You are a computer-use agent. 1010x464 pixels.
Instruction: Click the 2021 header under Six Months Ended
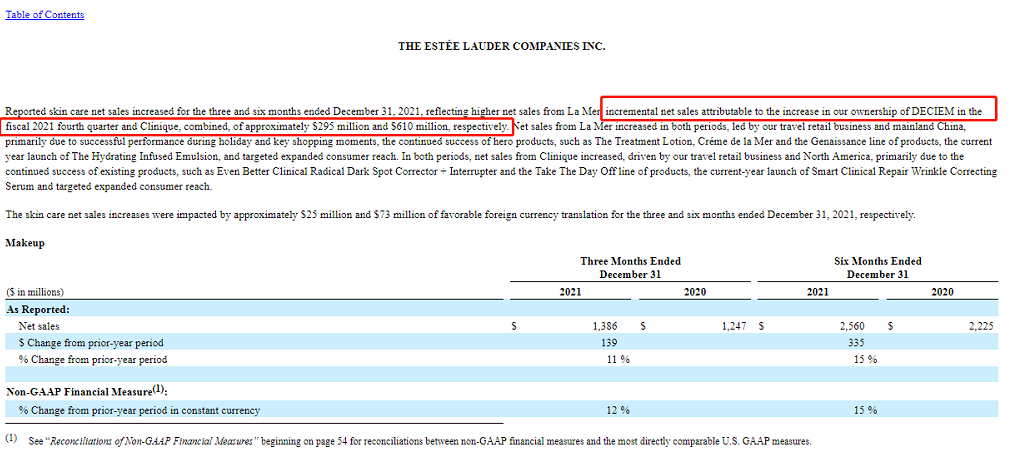click(818, 292)
